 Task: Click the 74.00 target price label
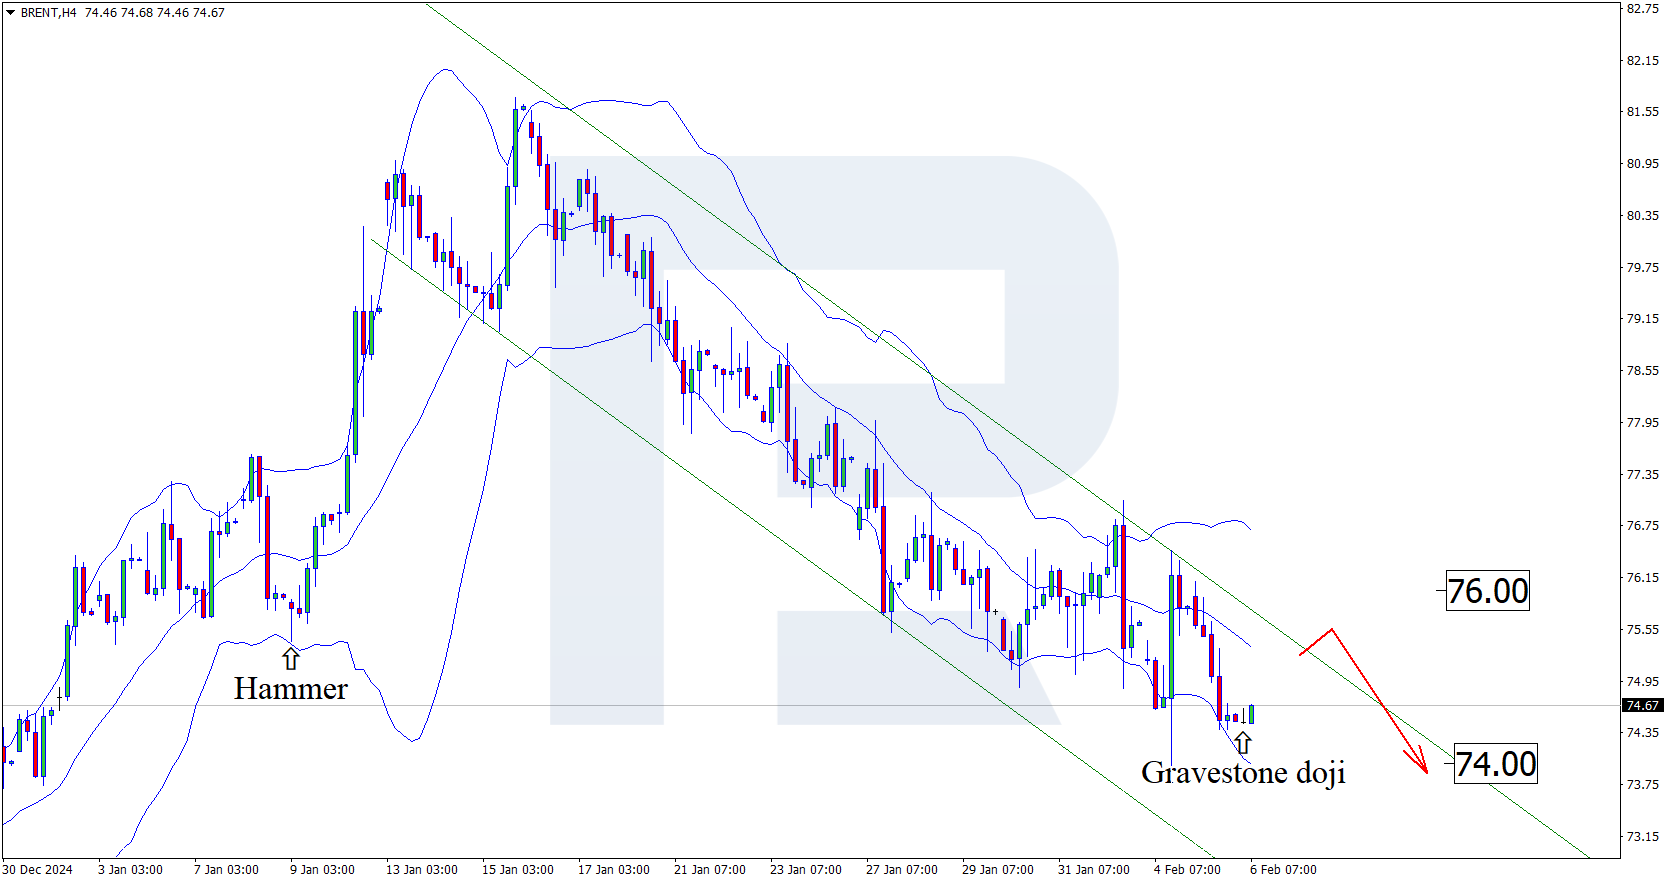coord(1495,764)
